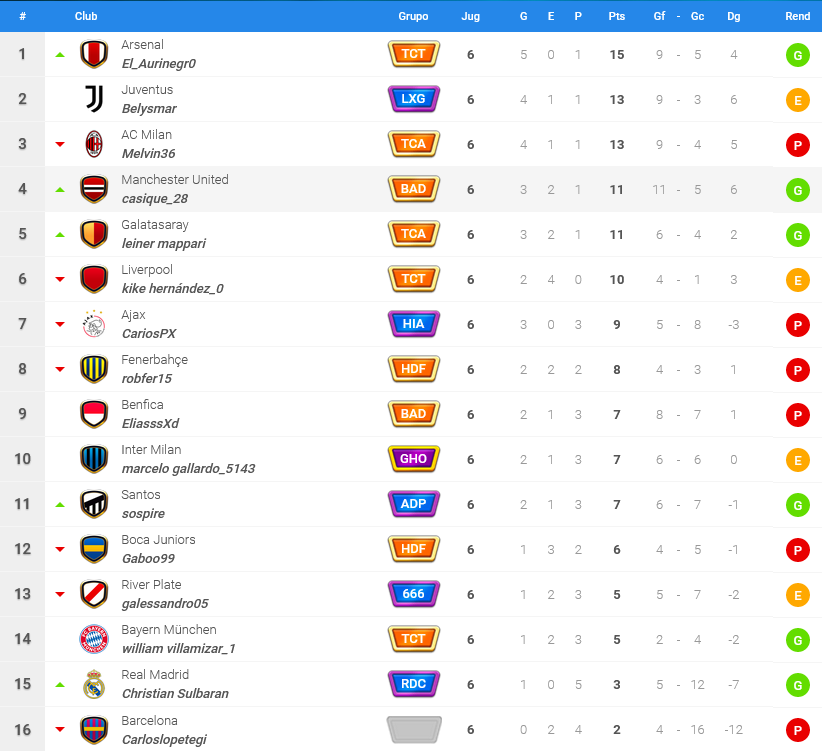Click the Arsenal club crest
Image resolution: width=822 pixels, height=751 pixels.
tap(94, 54)
